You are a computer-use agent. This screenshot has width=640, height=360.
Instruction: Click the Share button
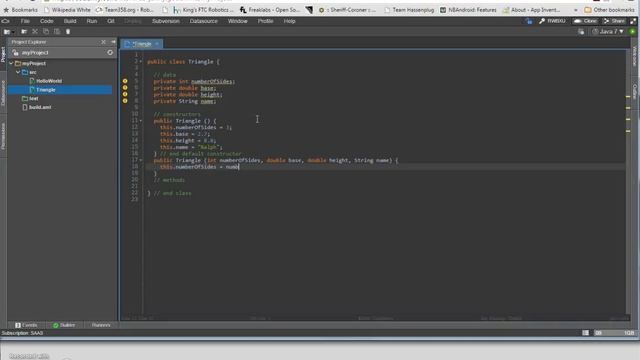click(x=614, y=21)
